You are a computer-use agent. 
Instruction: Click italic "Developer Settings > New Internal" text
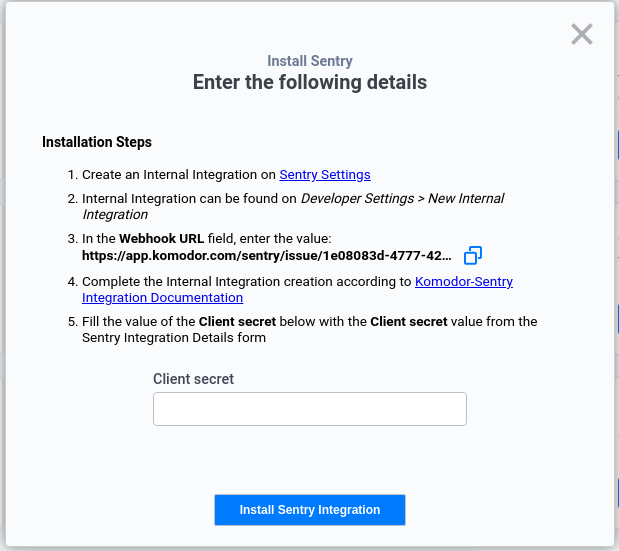click(402, 199)
